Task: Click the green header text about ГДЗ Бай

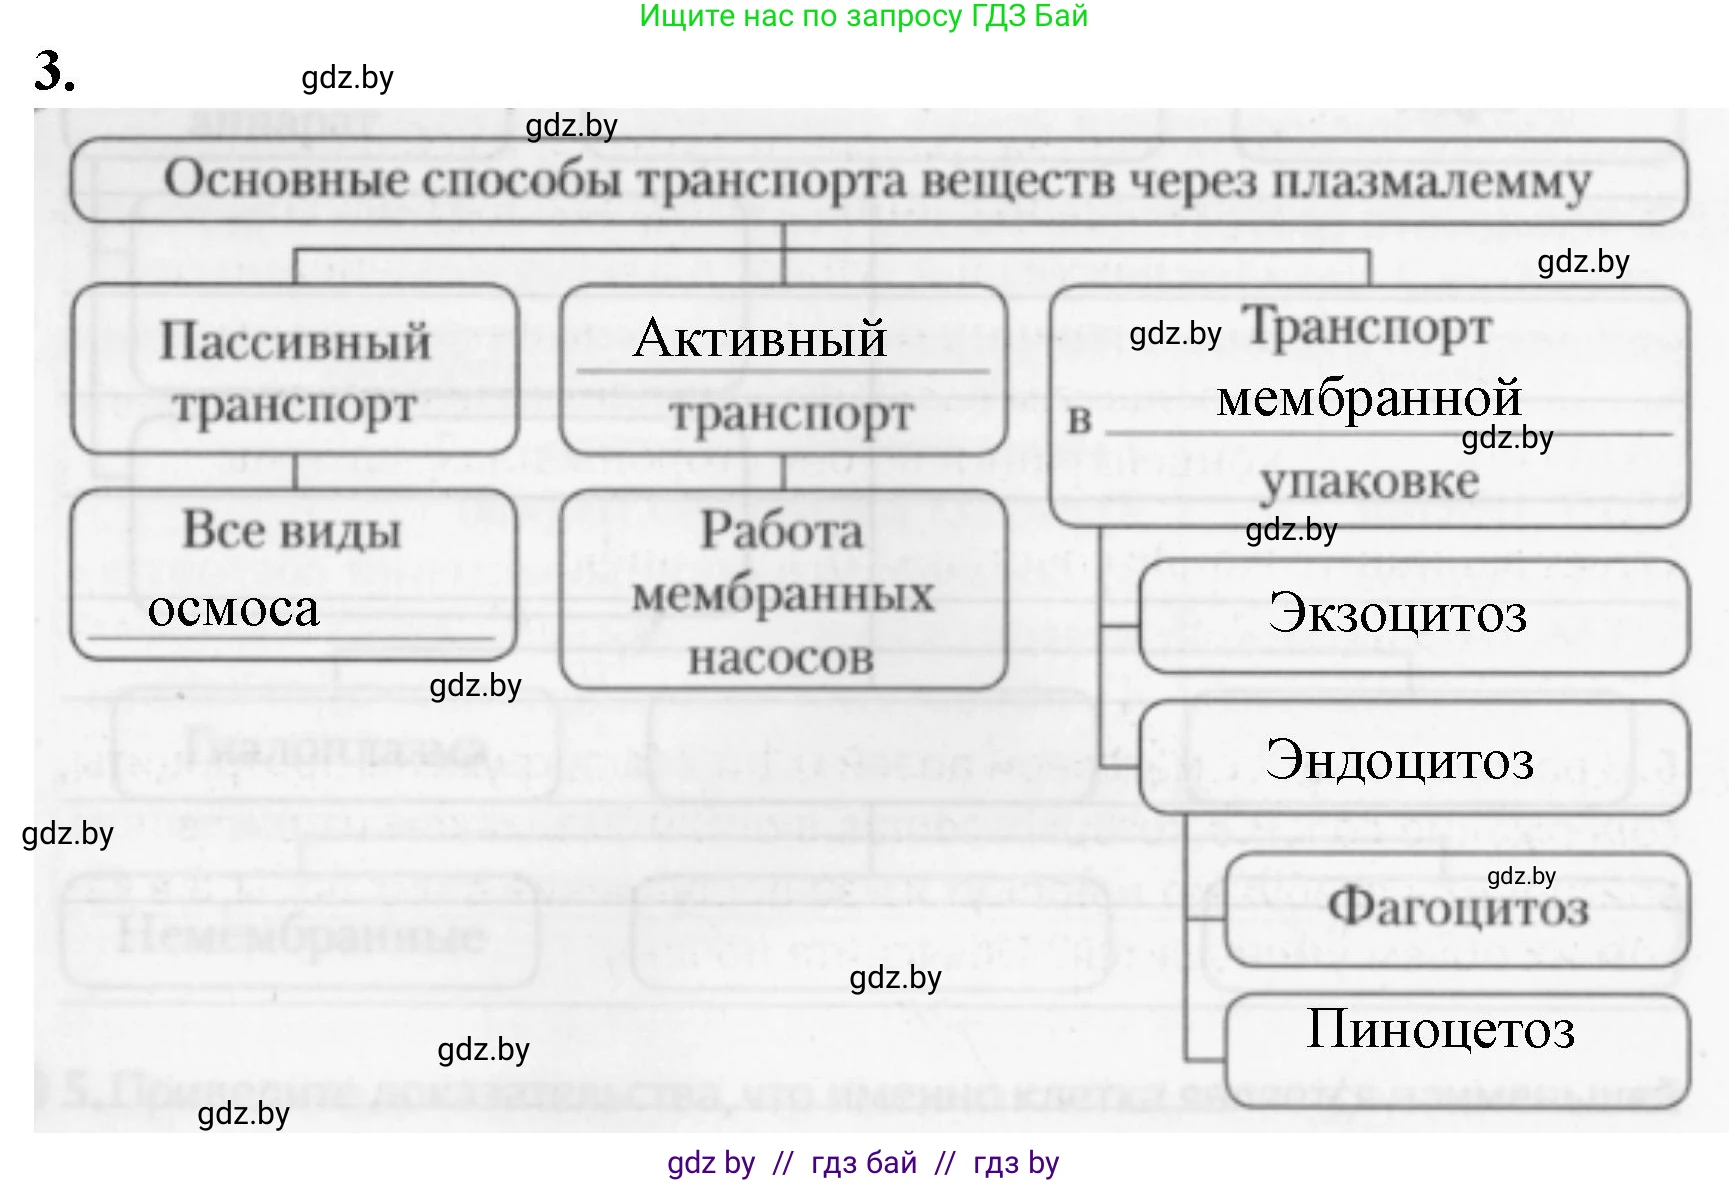Action: point(863,17)
